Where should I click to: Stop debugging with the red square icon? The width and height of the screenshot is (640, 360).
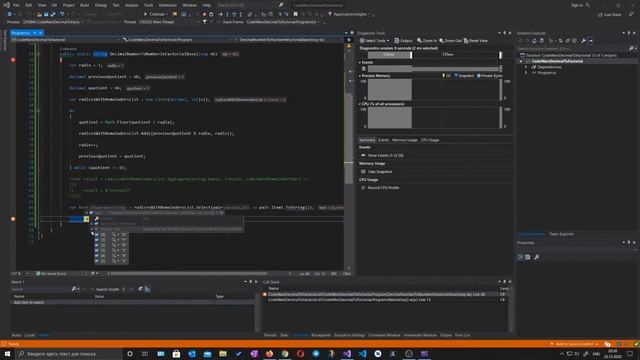(204, 14)
